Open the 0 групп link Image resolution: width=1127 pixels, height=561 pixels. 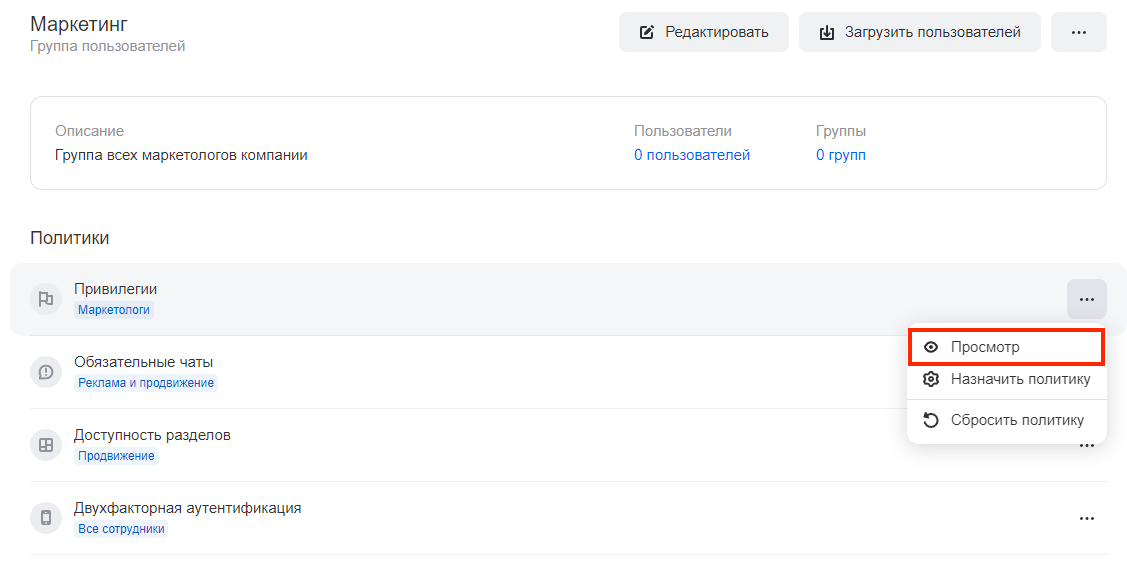[x=841, y=155]
